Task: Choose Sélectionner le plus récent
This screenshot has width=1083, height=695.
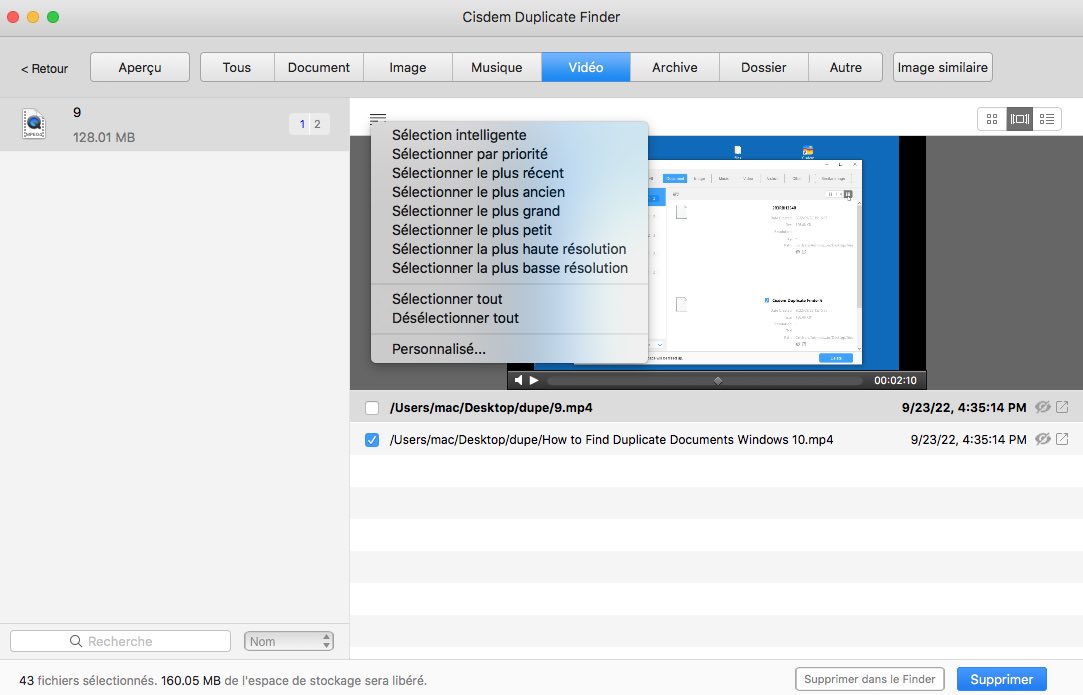Action: click(478, 173)
